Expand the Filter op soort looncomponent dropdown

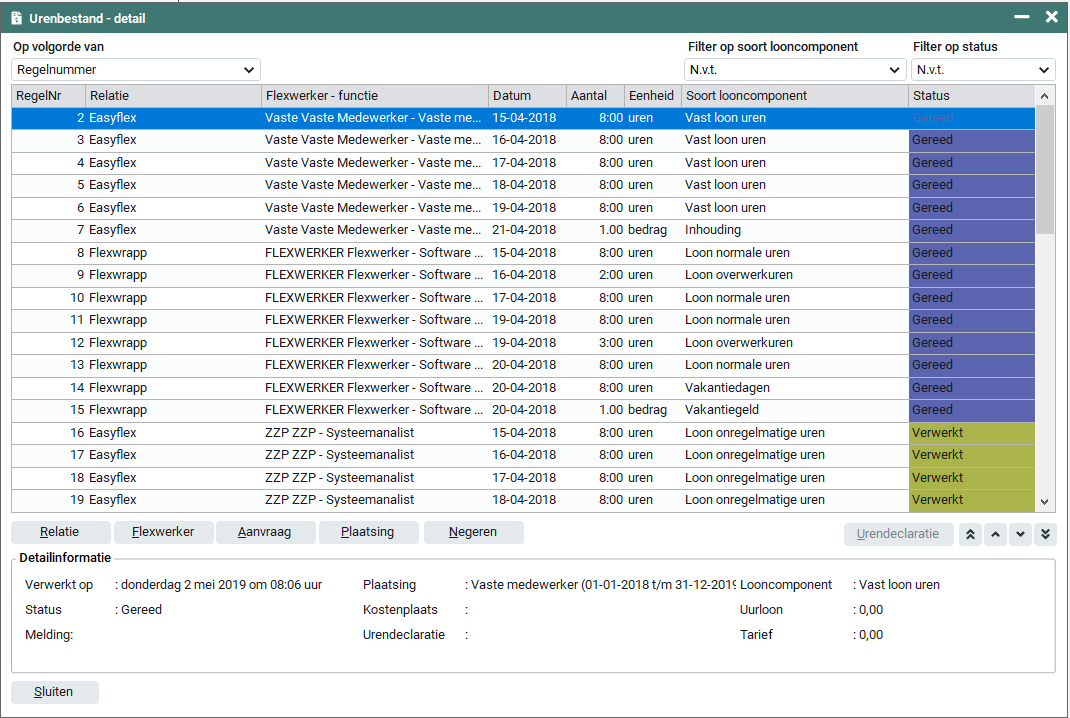click(795, 70)
